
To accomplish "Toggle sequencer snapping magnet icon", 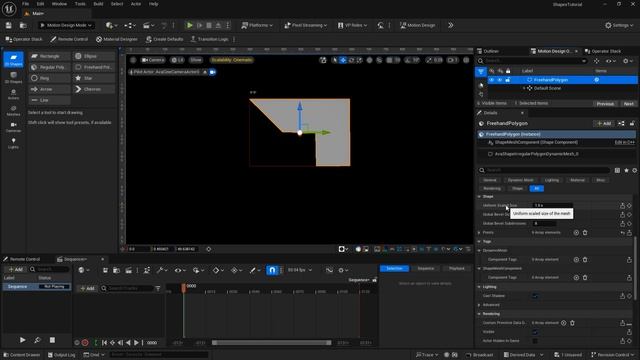I will (272, 270).
